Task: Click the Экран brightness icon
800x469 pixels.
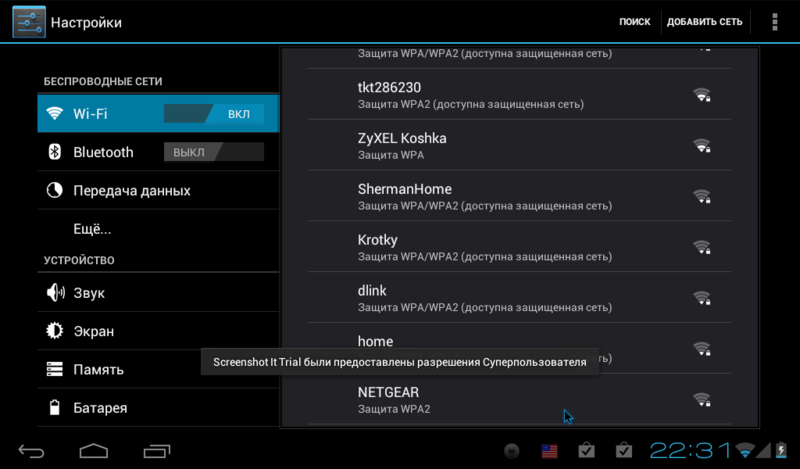Action: point(55,331)
